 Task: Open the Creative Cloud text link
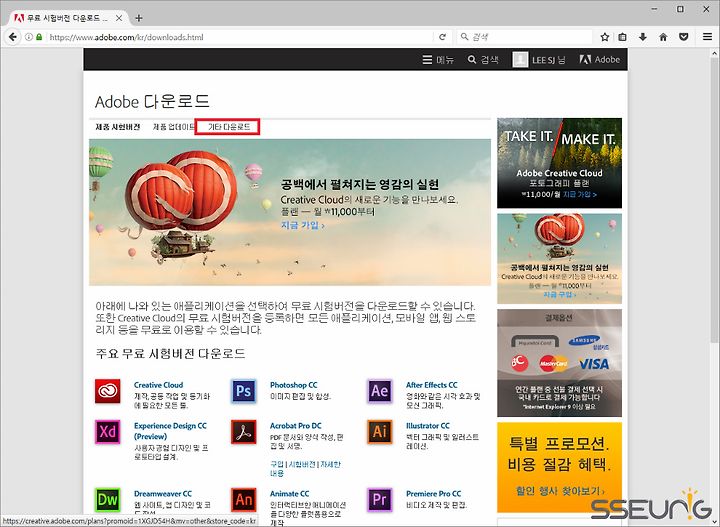click(158, 385)
